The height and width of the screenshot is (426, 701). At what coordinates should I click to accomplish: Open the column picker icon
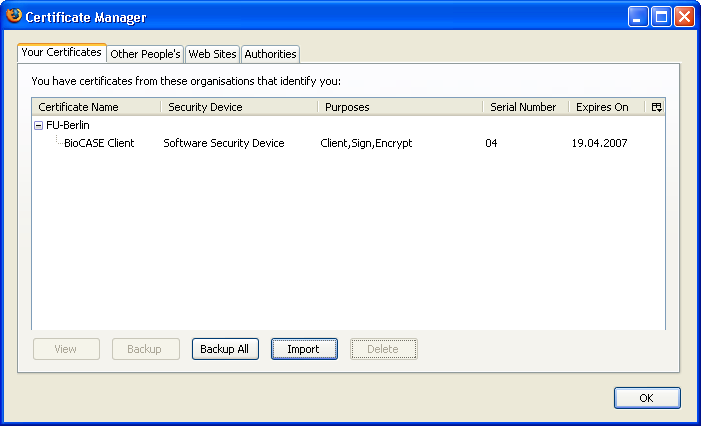(656, 107)
